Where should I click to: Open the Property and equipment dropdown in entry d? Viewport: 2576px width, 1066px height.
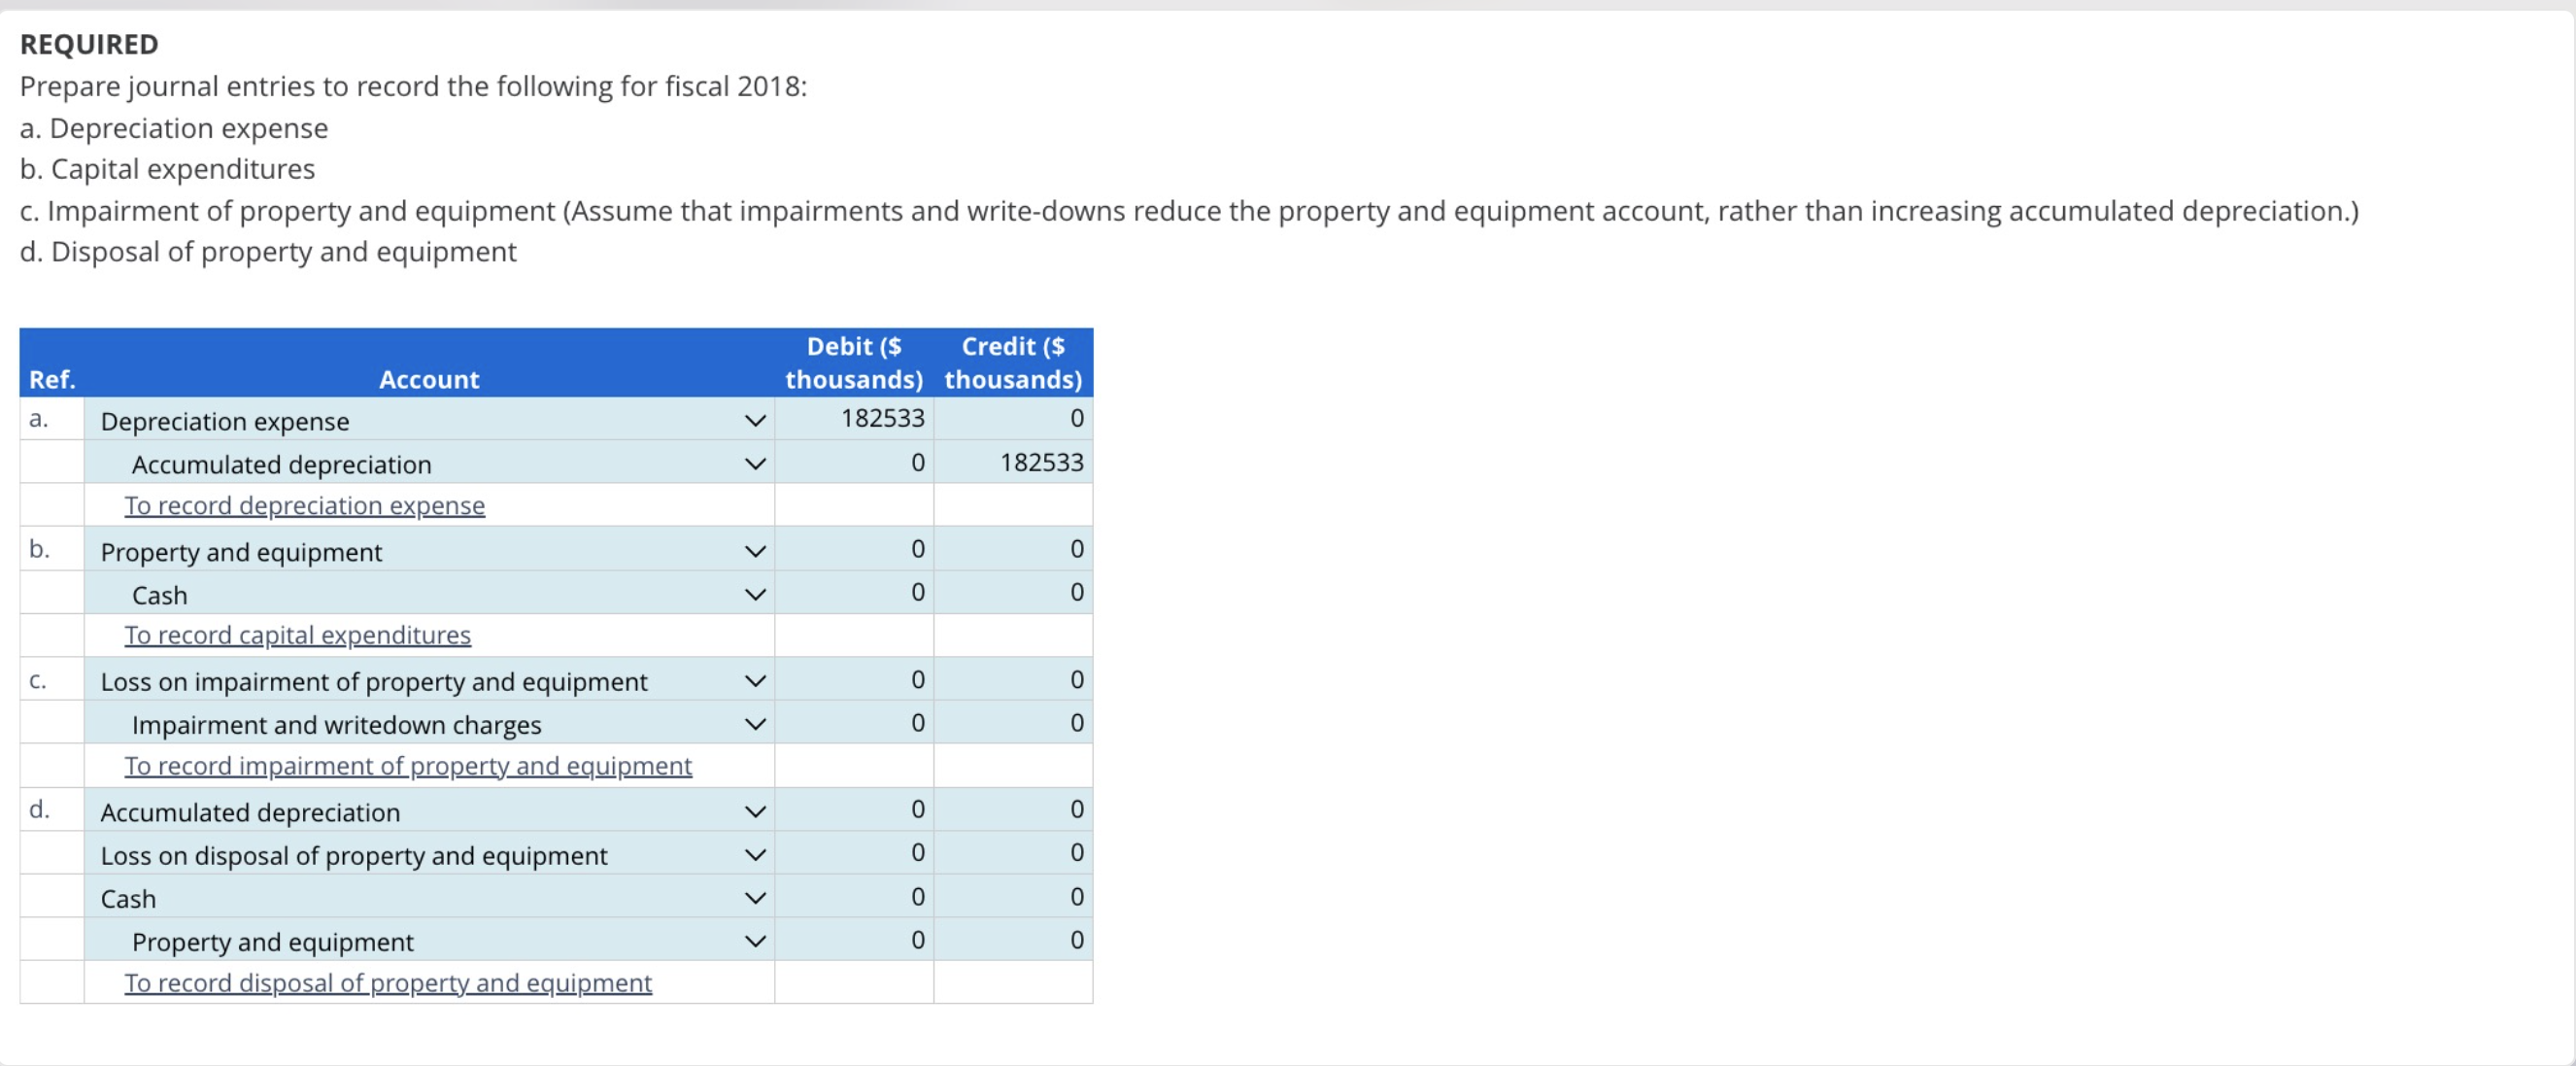click(x=755, y=940)
